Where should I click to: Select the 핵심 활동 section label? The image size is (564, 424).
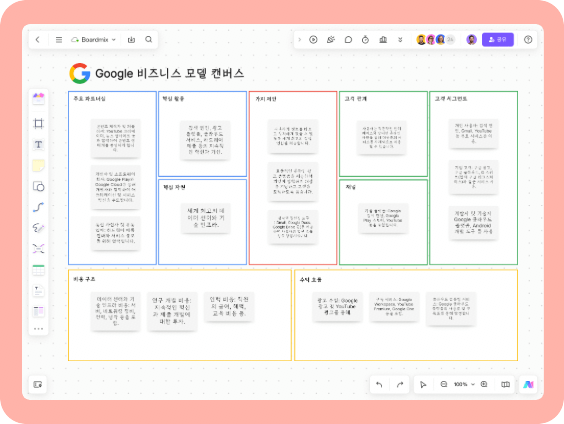click(173, 99)
